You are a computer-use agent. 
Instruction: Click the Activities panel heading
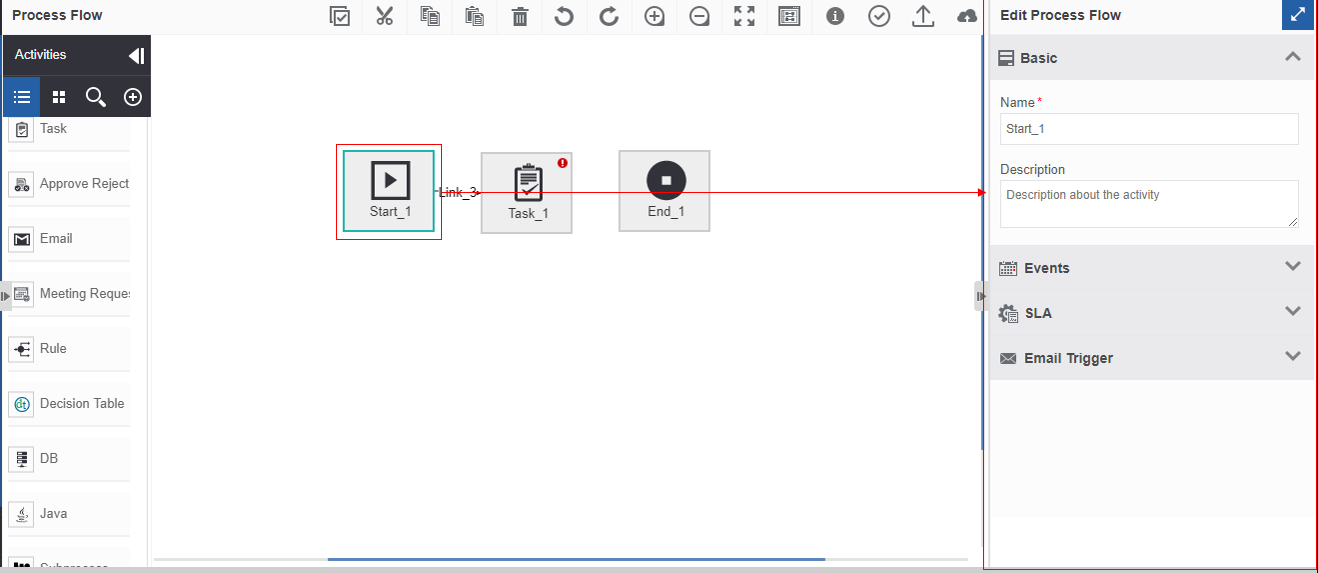(x=40, y=55)
